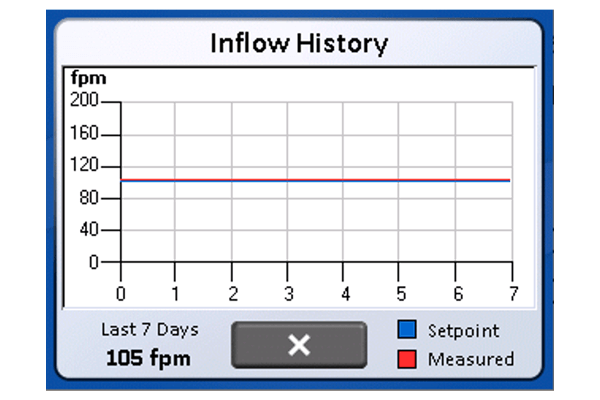
Task: Click the Last 7 Days label
Action: [x=150, y=329]
